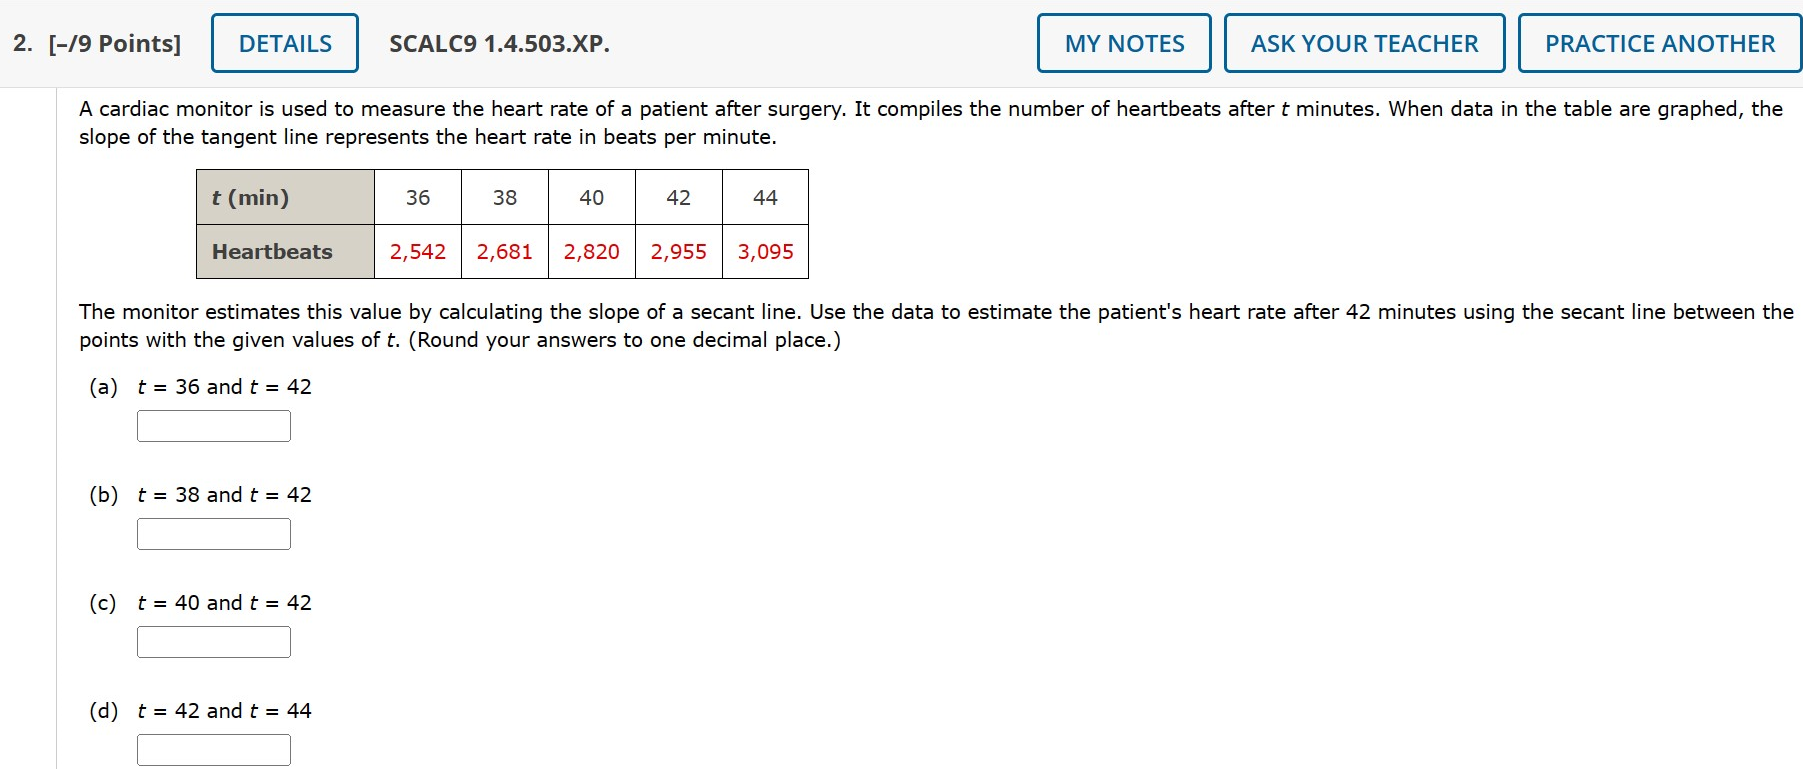This screenshot has height=769, width=1803.
Task: Open MY NOTES for this problem
Action: tap(1123, 43)
